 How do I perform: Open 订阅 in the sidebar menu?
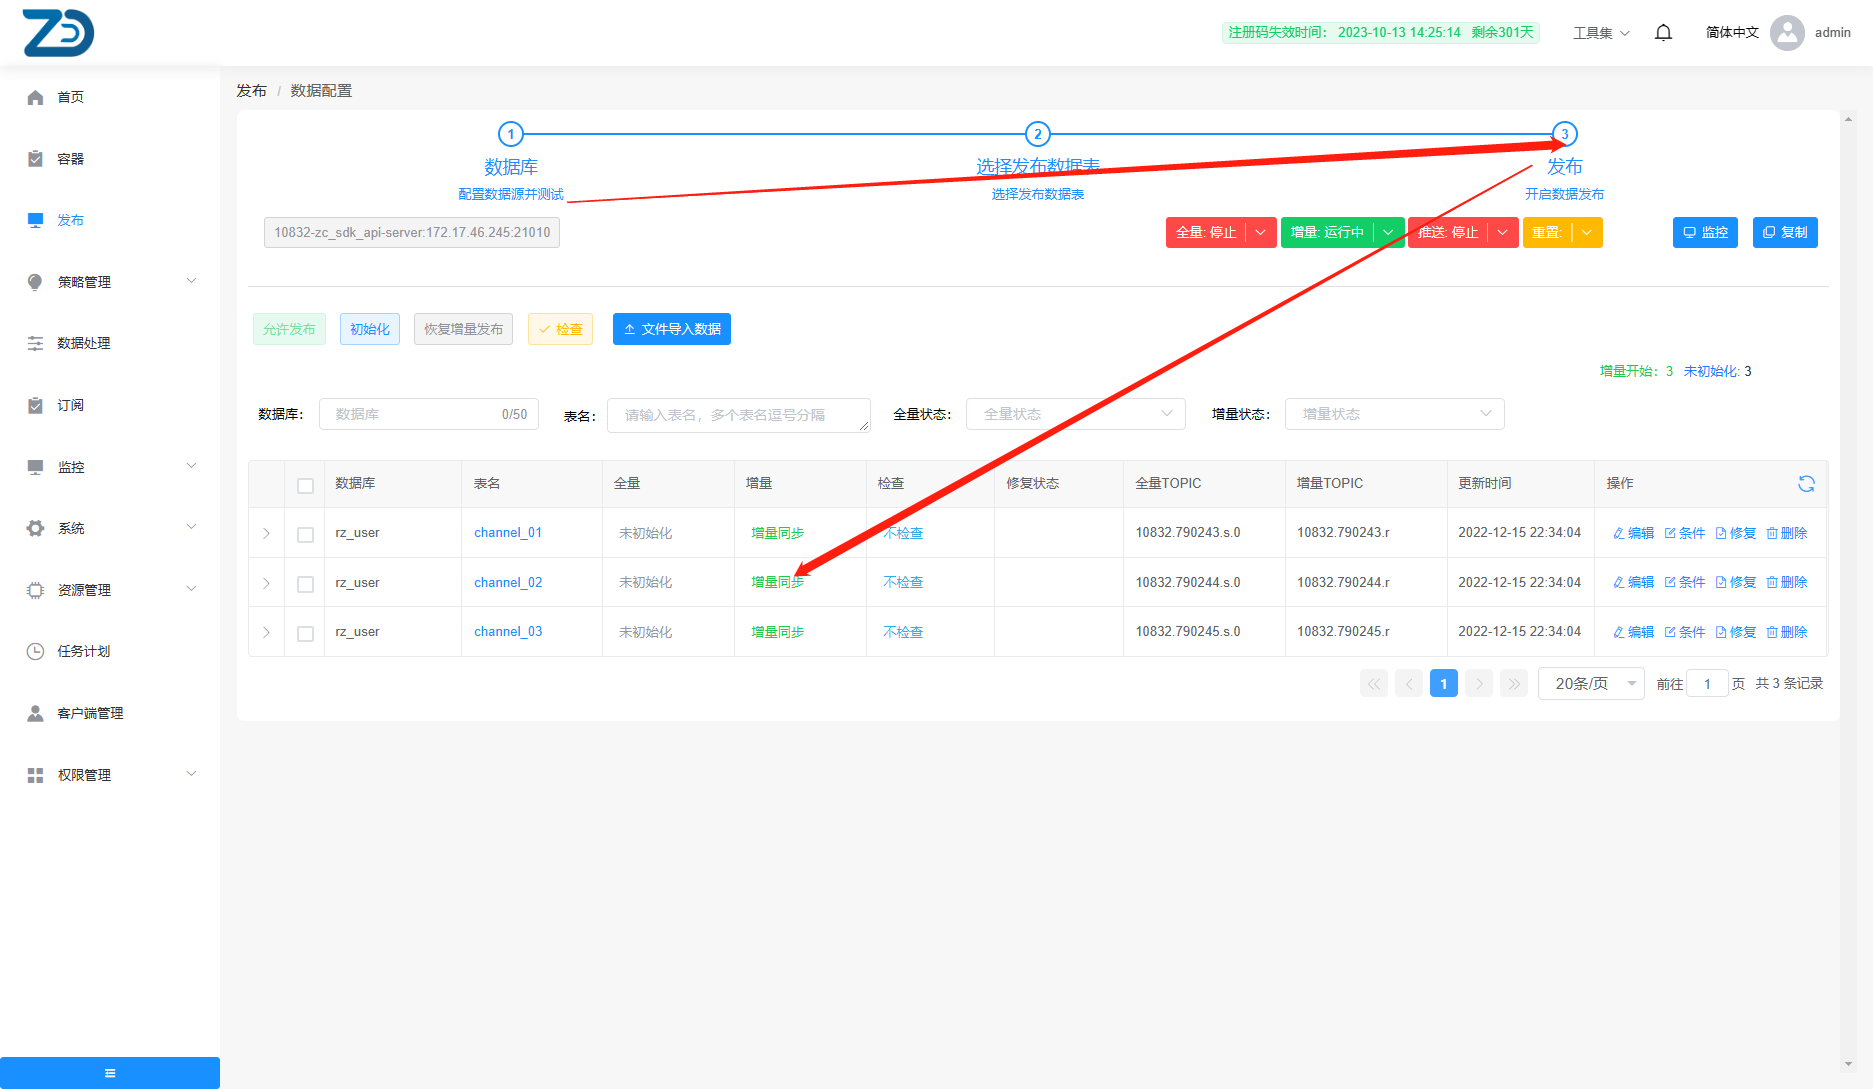[x=70, y=405]
